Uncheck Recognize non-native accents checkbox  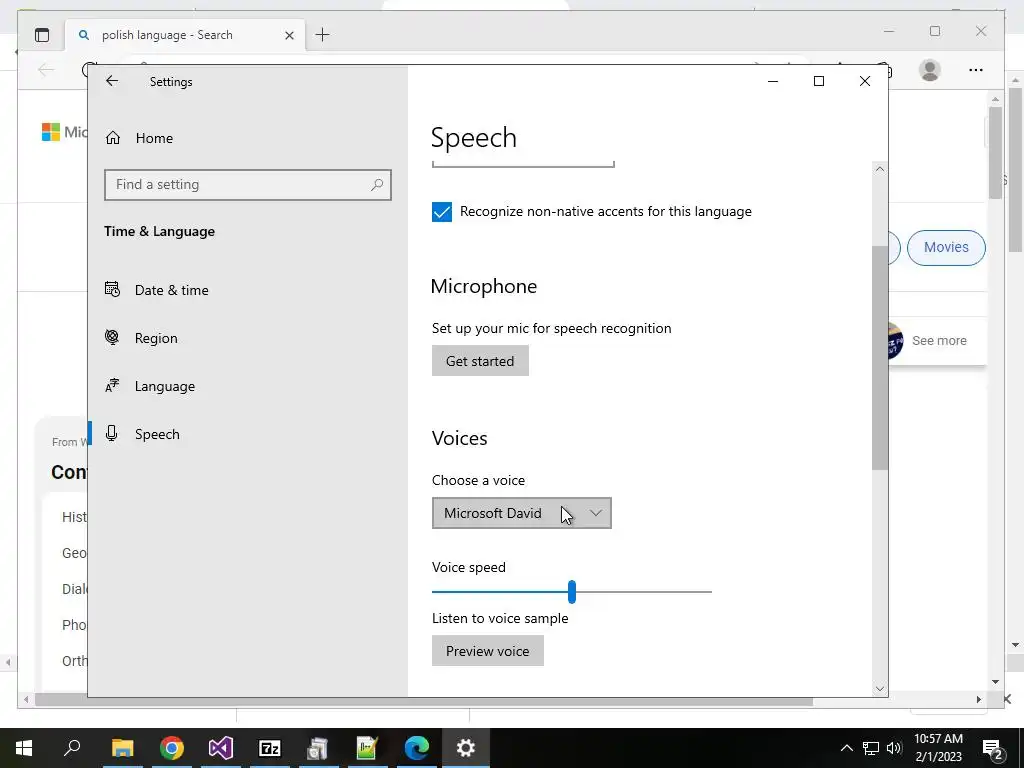coord(441,212)
